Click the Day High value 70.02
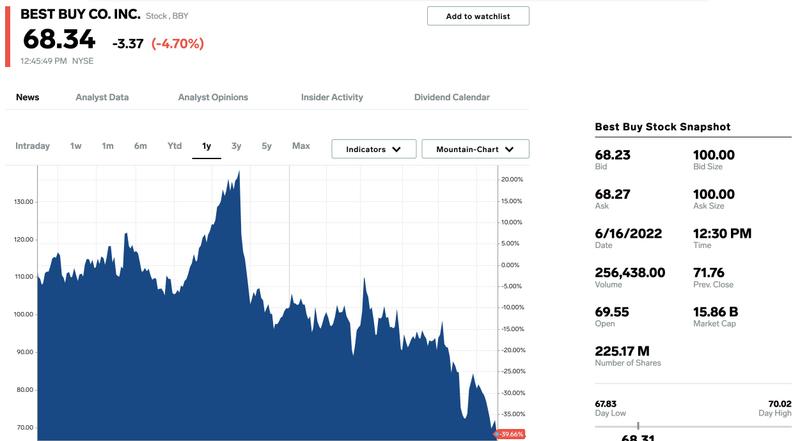 [780, 404]
